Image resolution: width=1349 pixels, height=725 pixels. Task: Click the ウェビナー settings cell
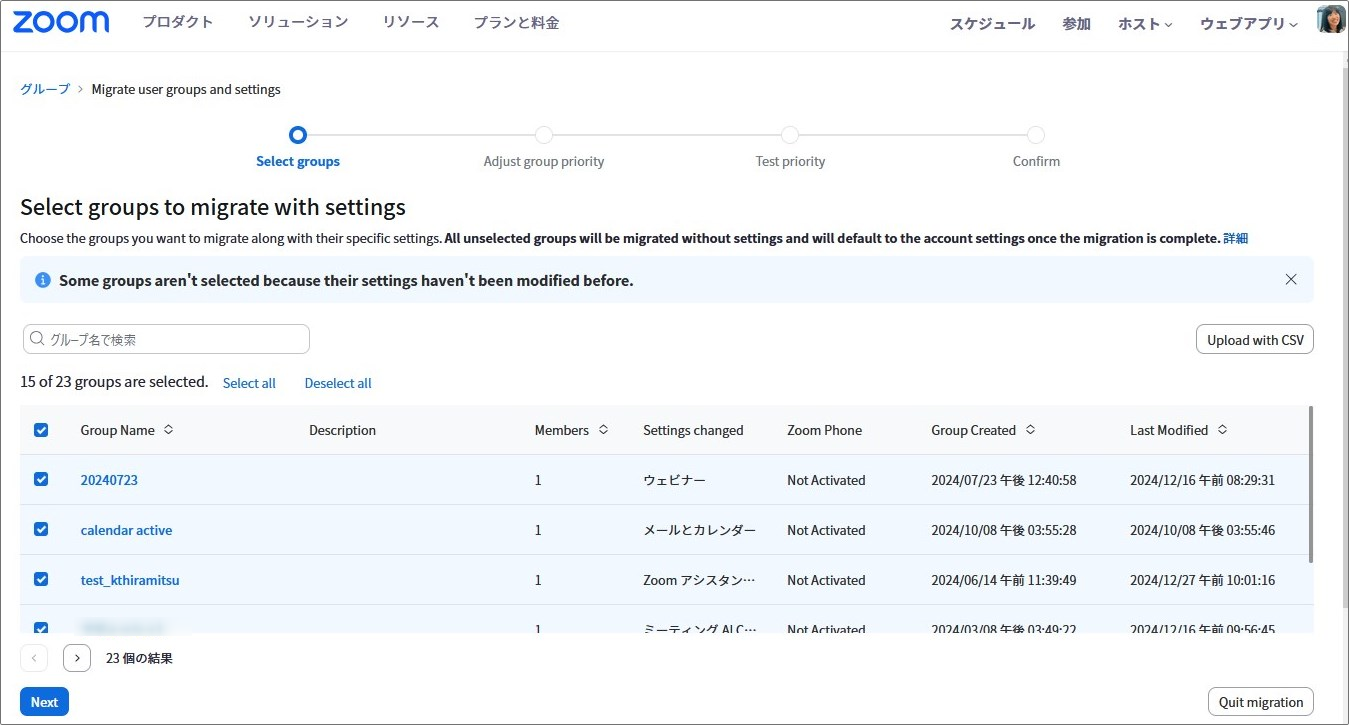674,480
